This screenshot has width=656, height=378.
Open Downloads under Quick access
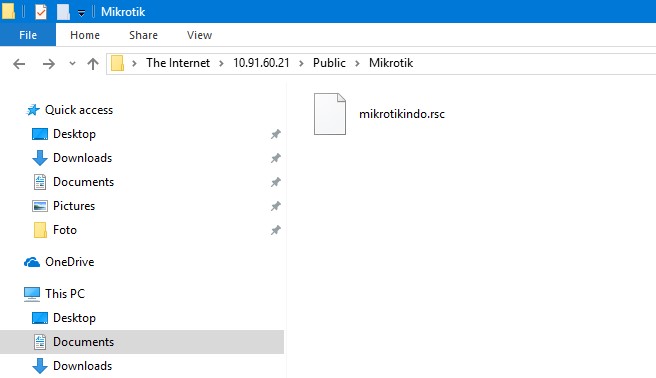pyautogui.click(x=82, y=158)
